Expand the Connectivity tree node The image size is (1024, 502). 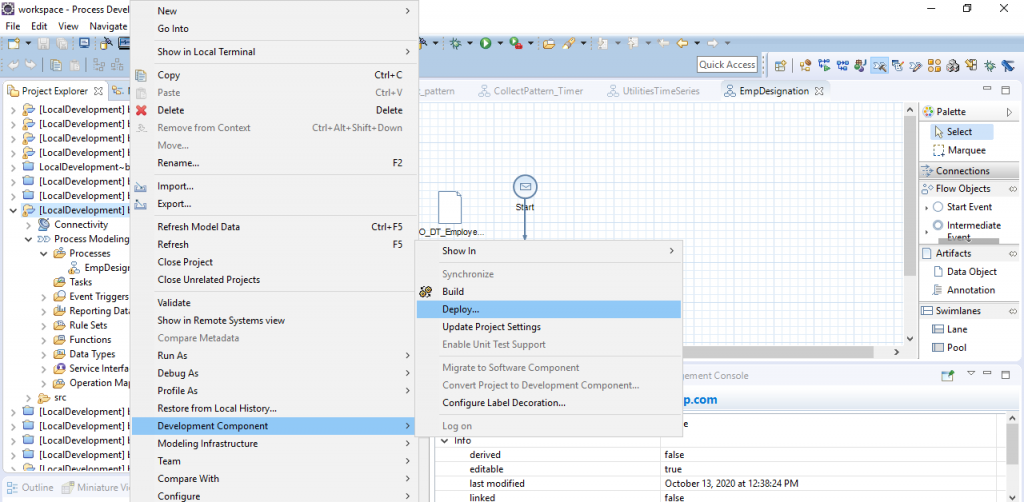(28, 225)
